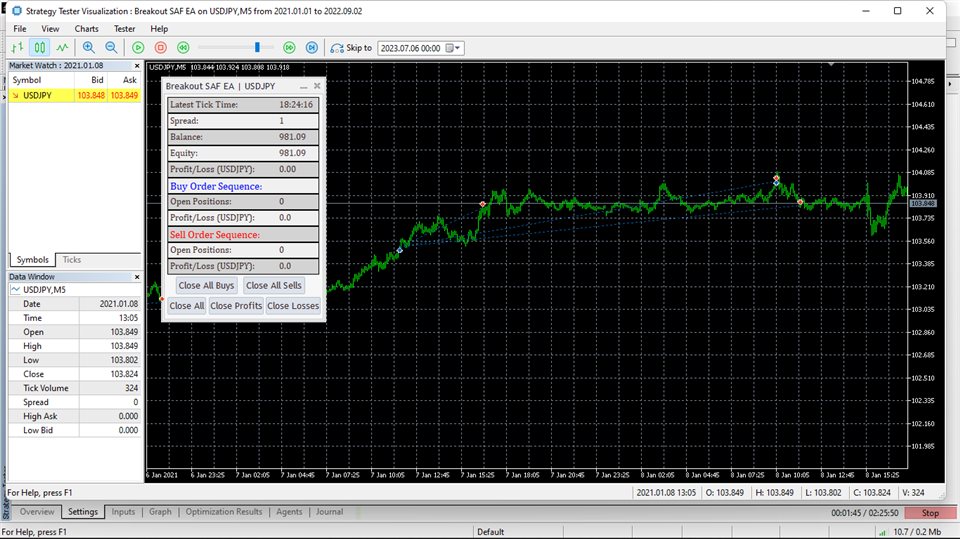This screenshot has width=960, height=539.
Task: Select candlestick chart mode
Action: click(x=40, y=47)
